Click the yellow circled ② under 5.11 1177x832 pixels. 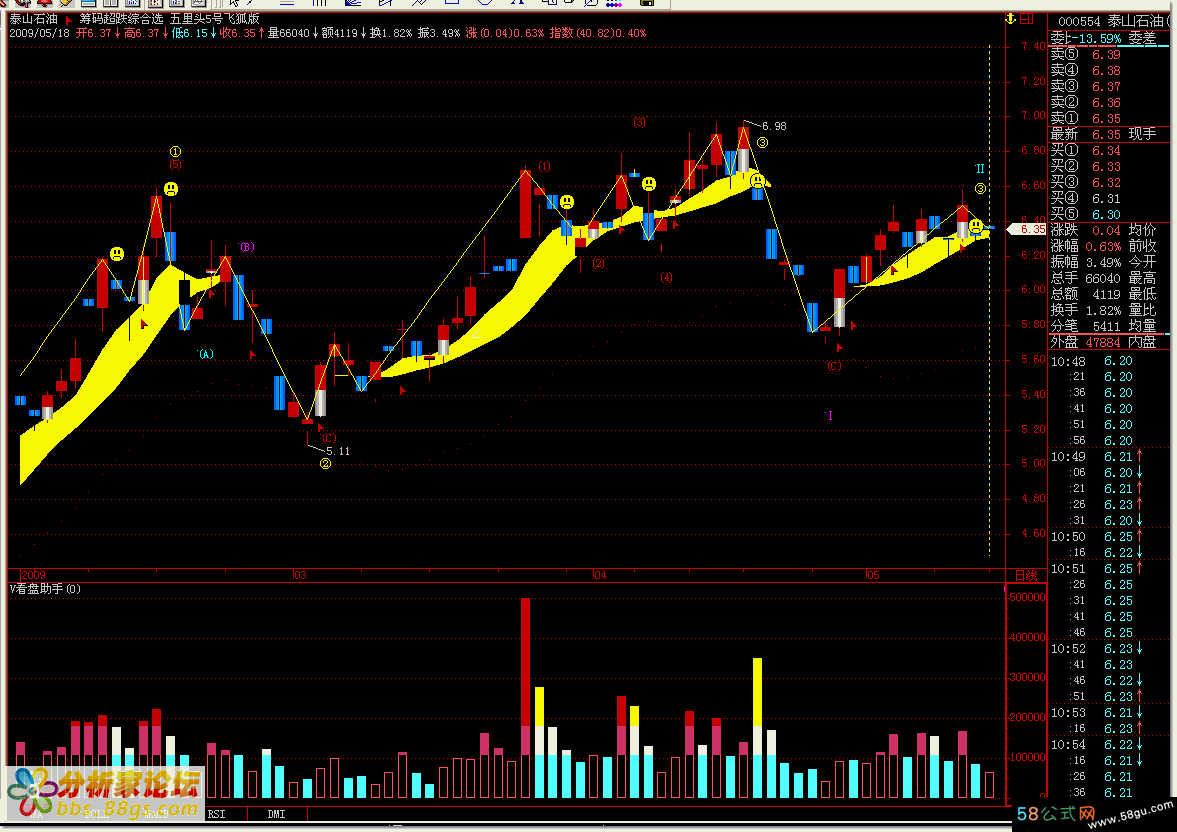(325, 464)
